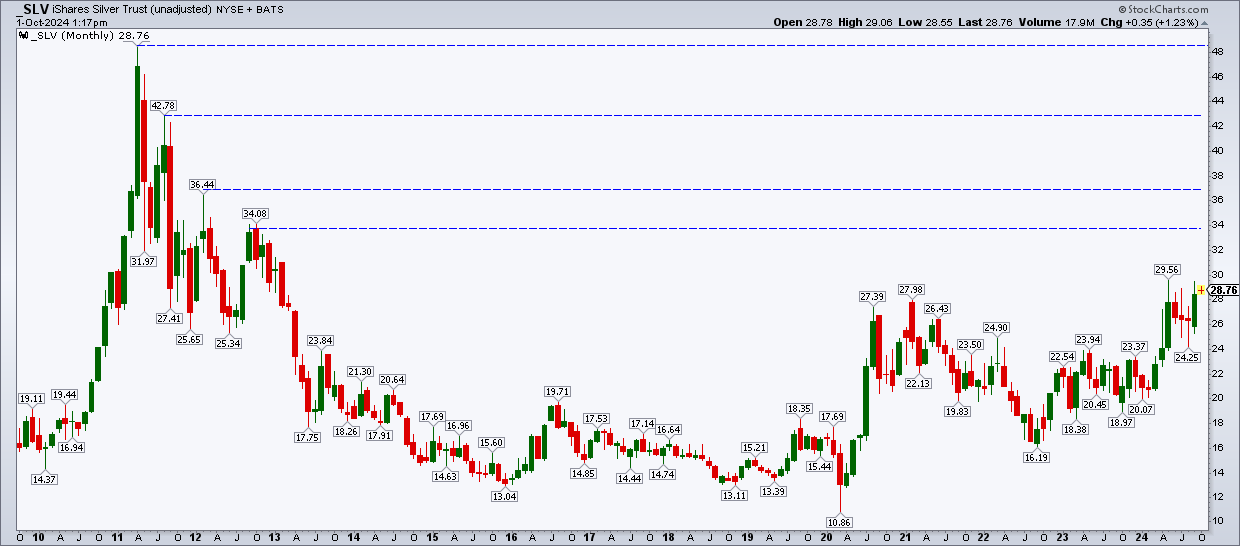Click the 25.65 low price label
The height and width of the screenshot is (546, 1240).
[x=190, y=340]
